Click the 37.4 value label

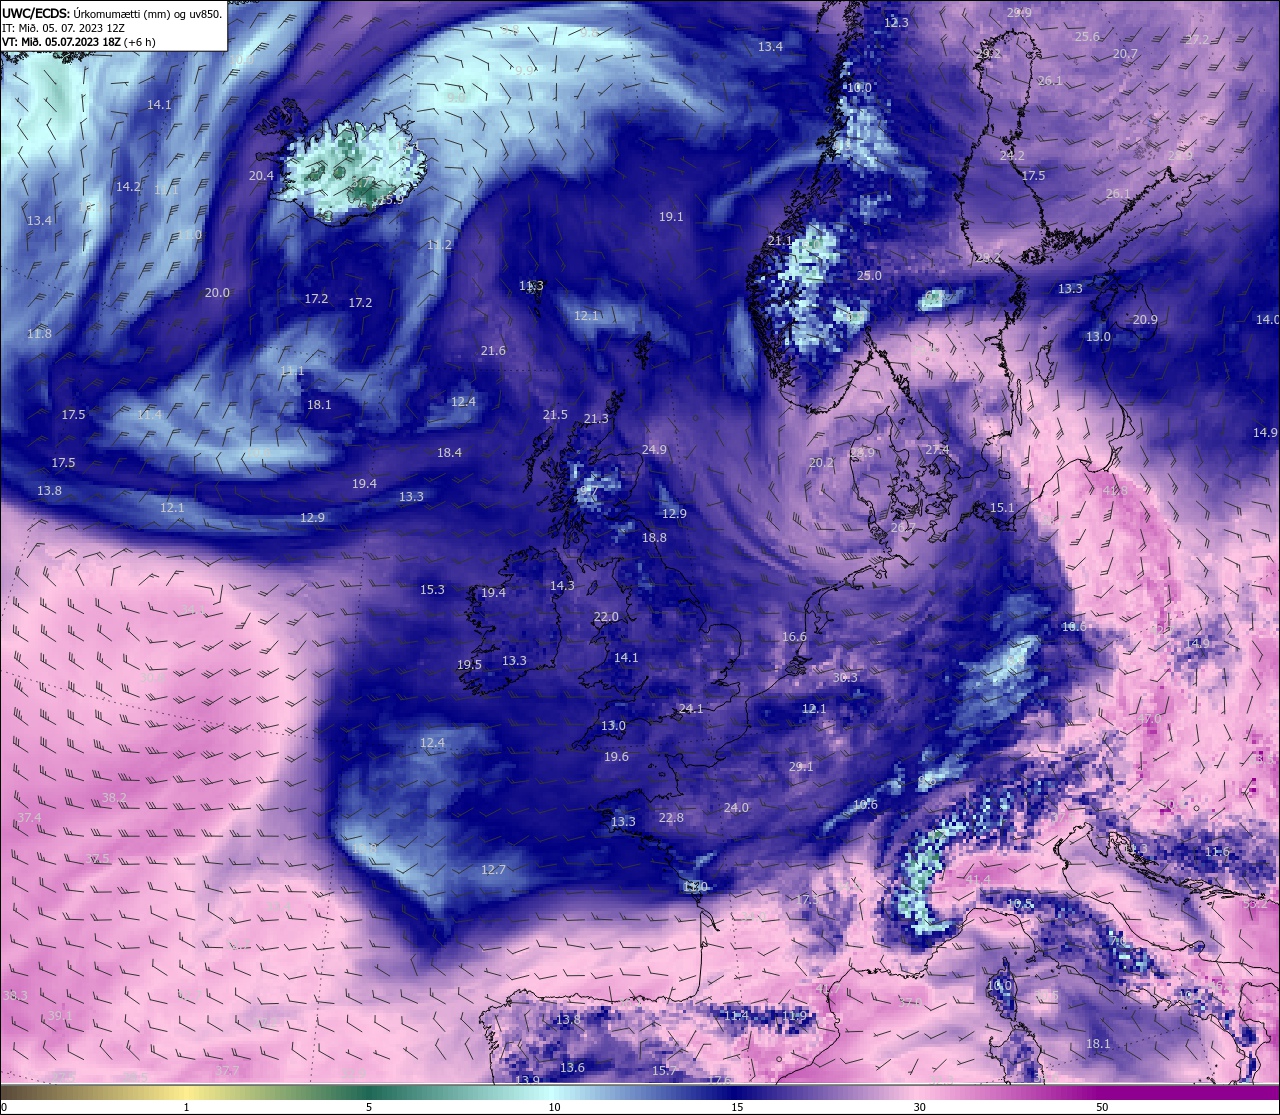pos(30,818)
